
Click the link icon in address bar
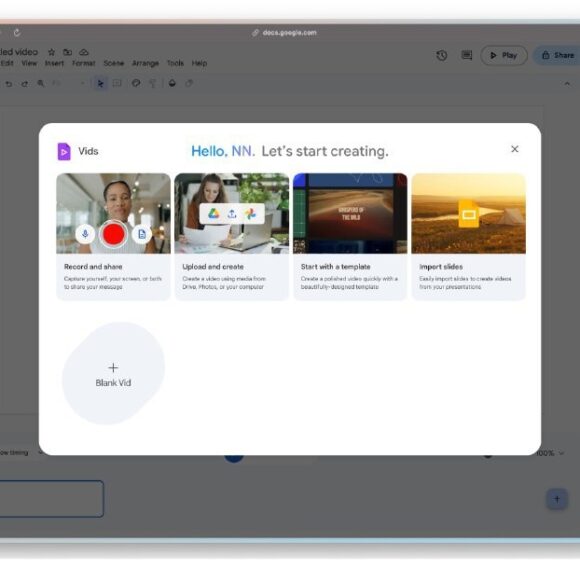pos(255,33)
